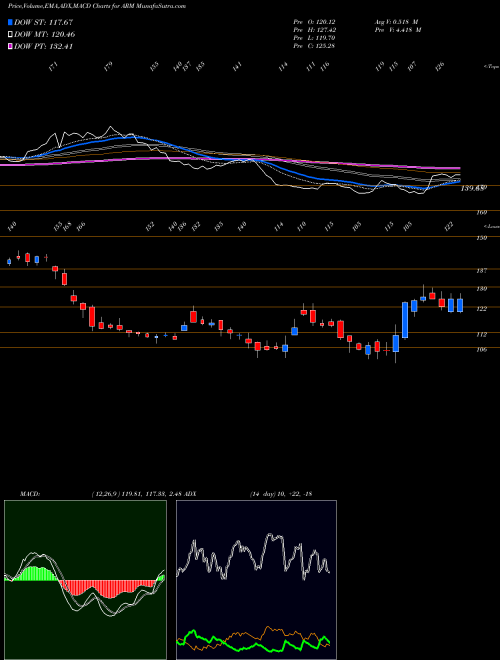Screen dimensions: 500x660
Task: Click the blue DOW ST legend swatch
Action: (x=11, y=22)
